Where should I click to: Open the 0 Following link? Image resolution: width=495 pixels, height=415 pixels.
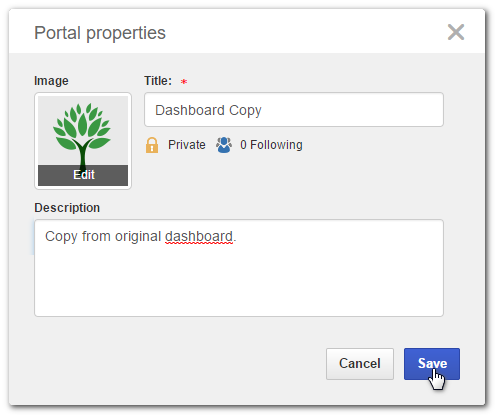(271, 145)
